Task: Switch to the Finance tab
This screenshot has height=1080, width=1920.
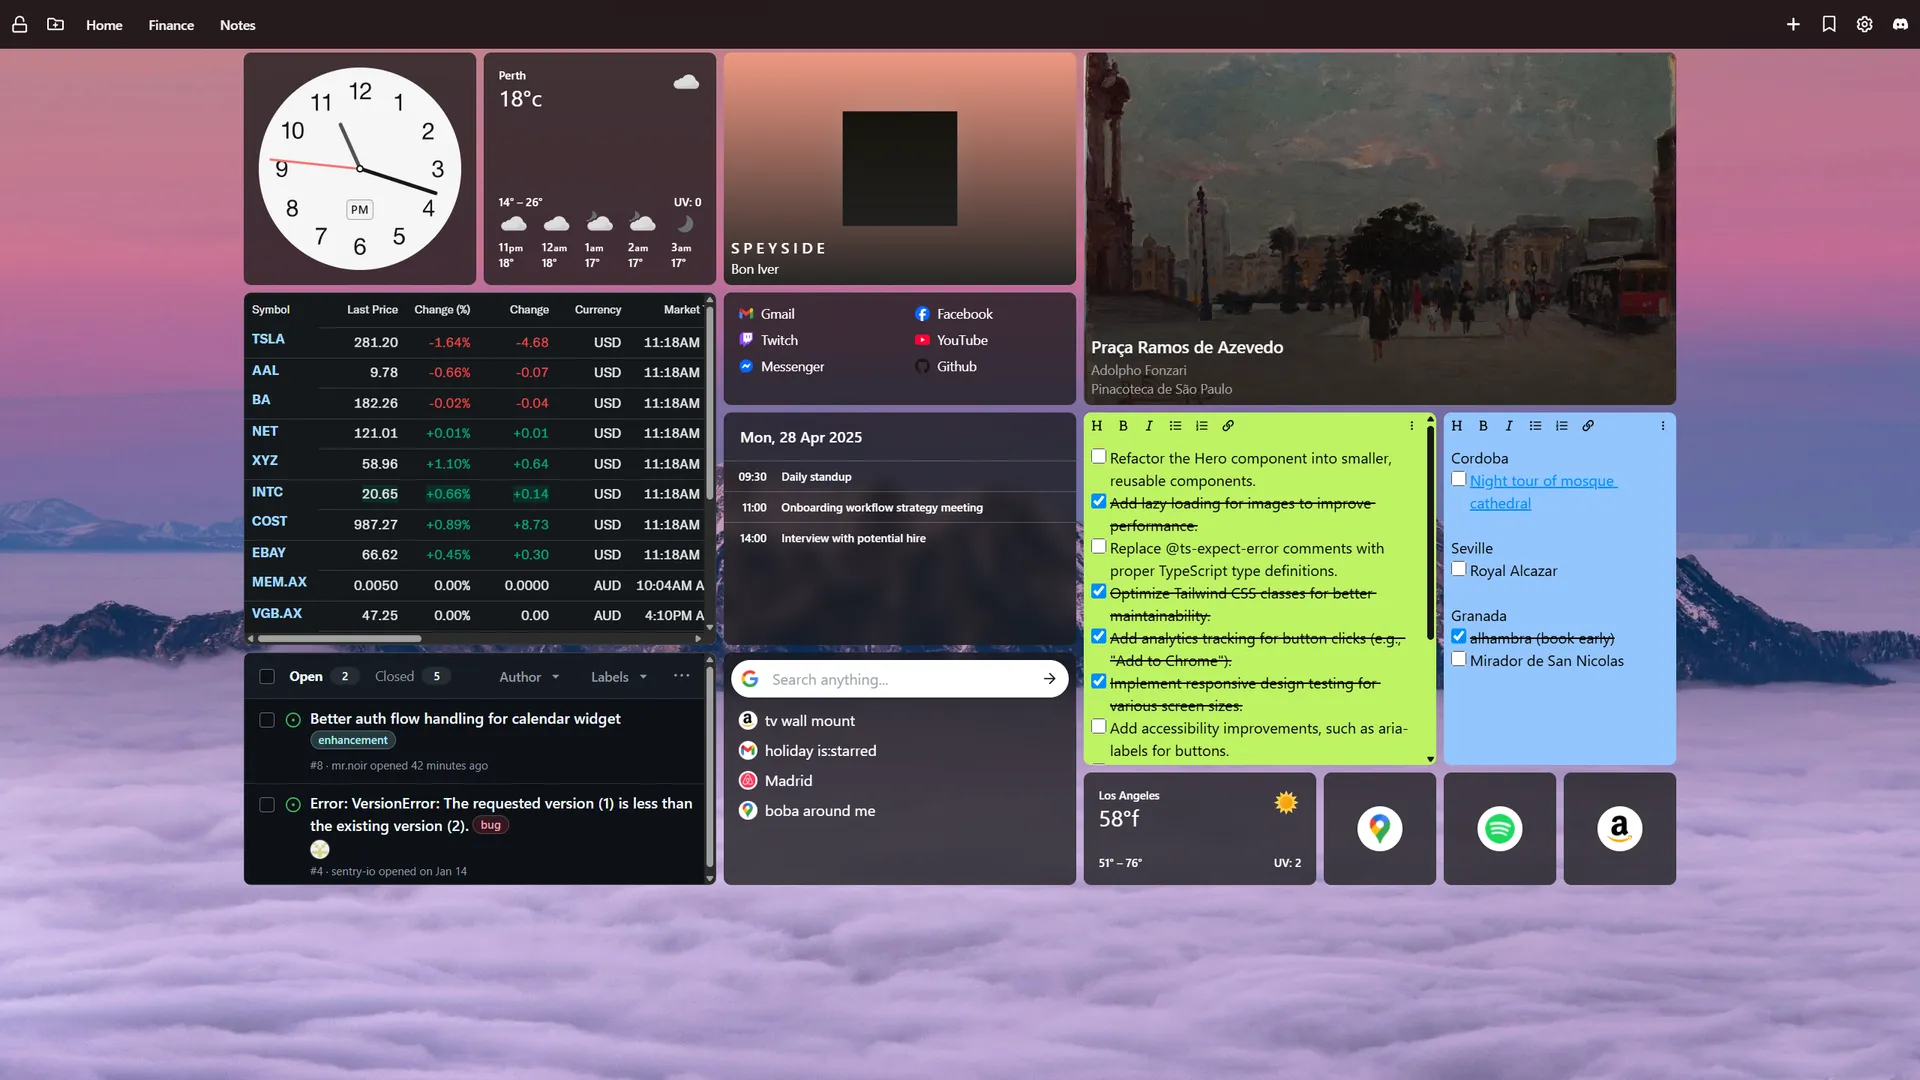Action: pos(171,25)
